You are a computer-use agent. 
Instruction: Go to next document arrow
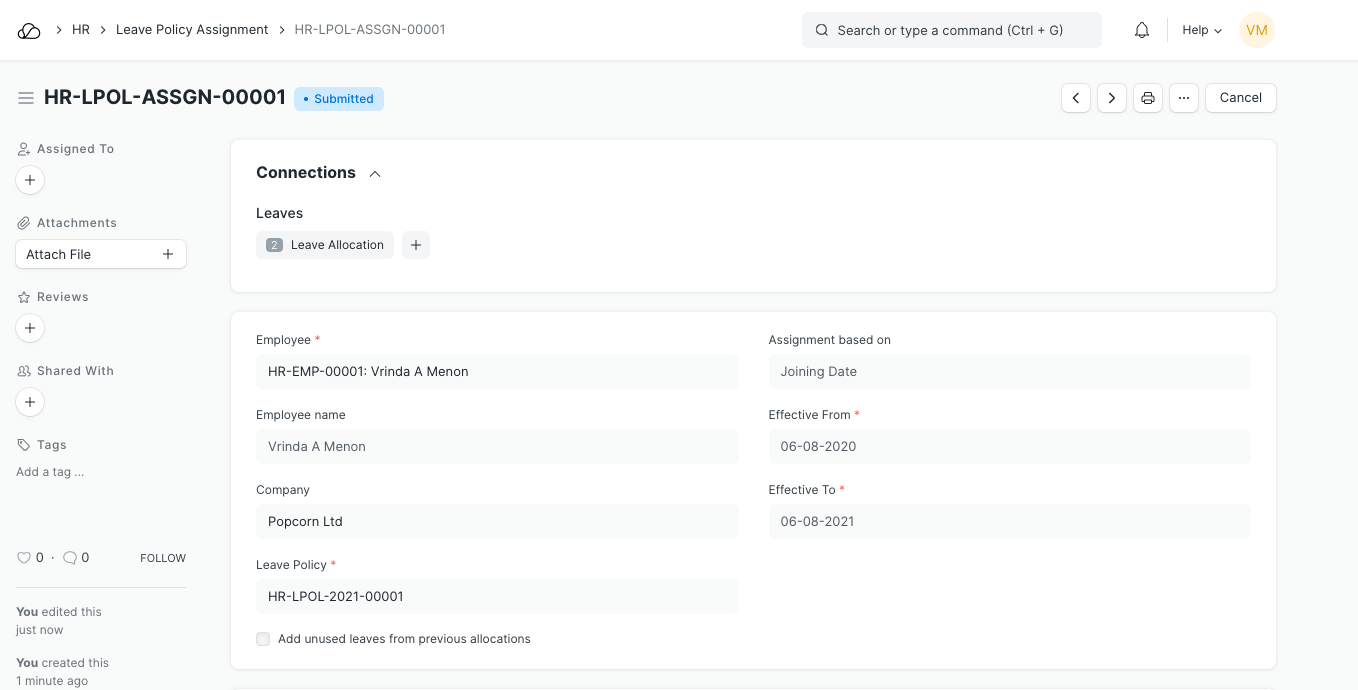coord(1111,98)
